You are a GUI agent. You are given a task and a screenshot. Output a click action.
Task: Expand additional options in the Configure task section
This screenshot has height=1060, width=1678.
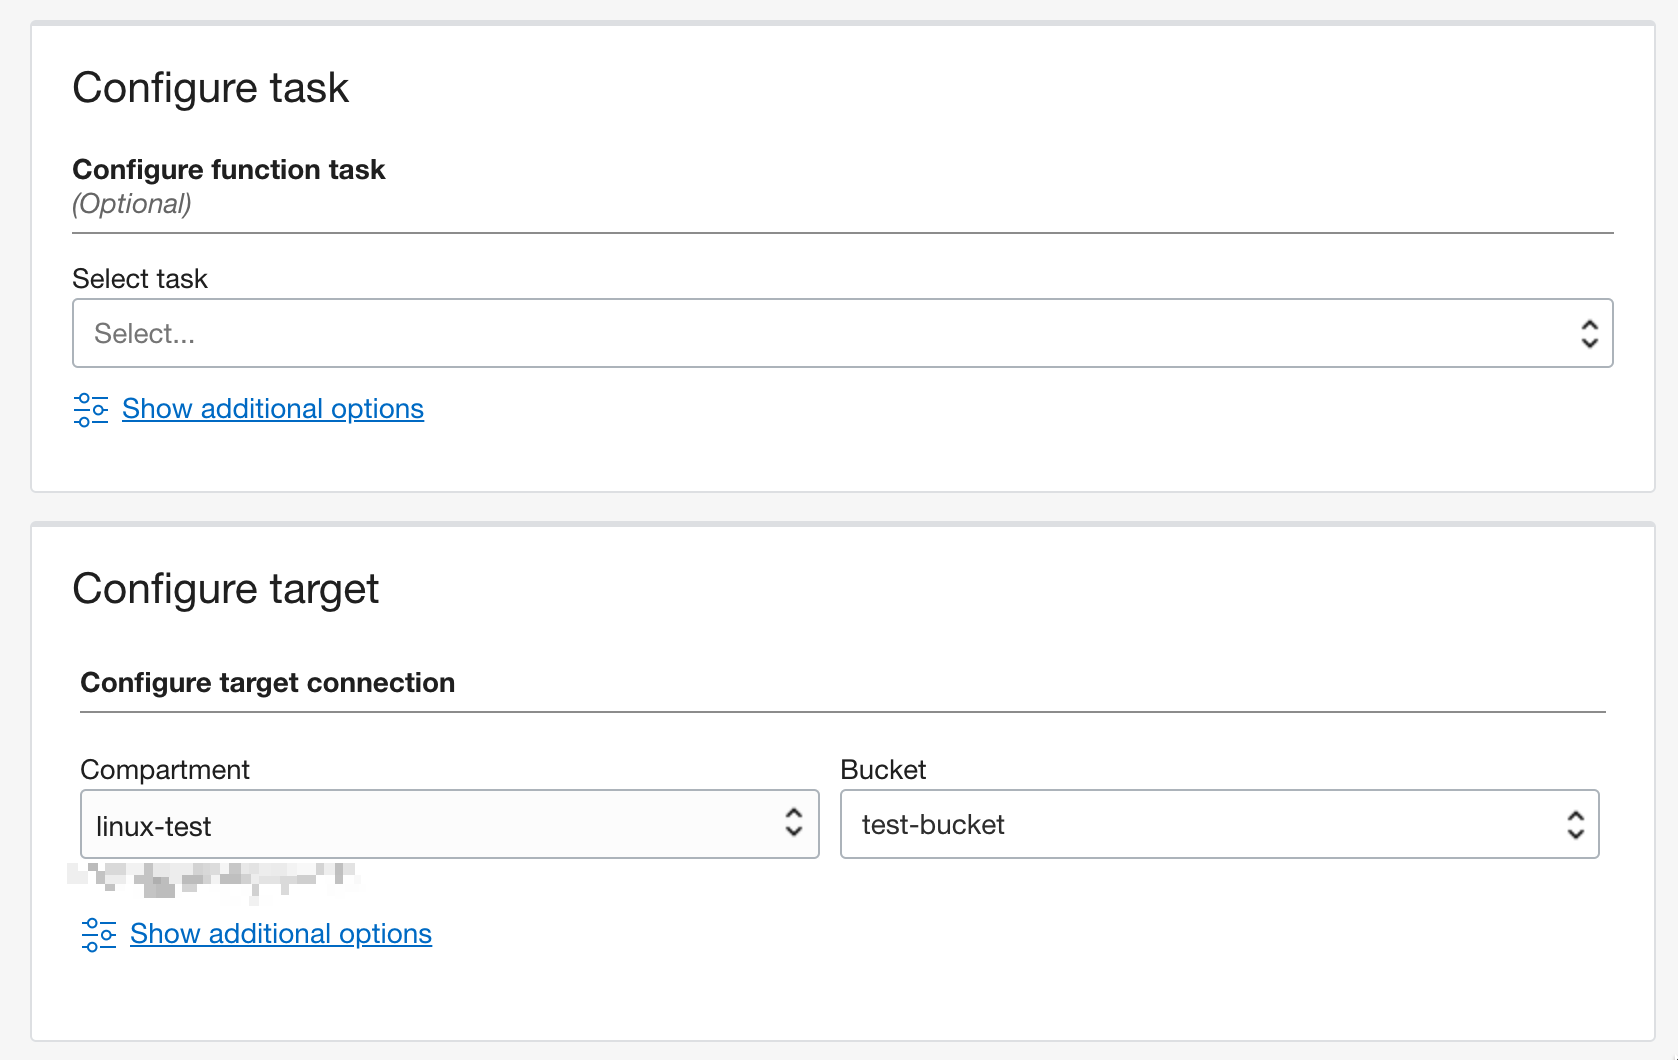(272, 409)
